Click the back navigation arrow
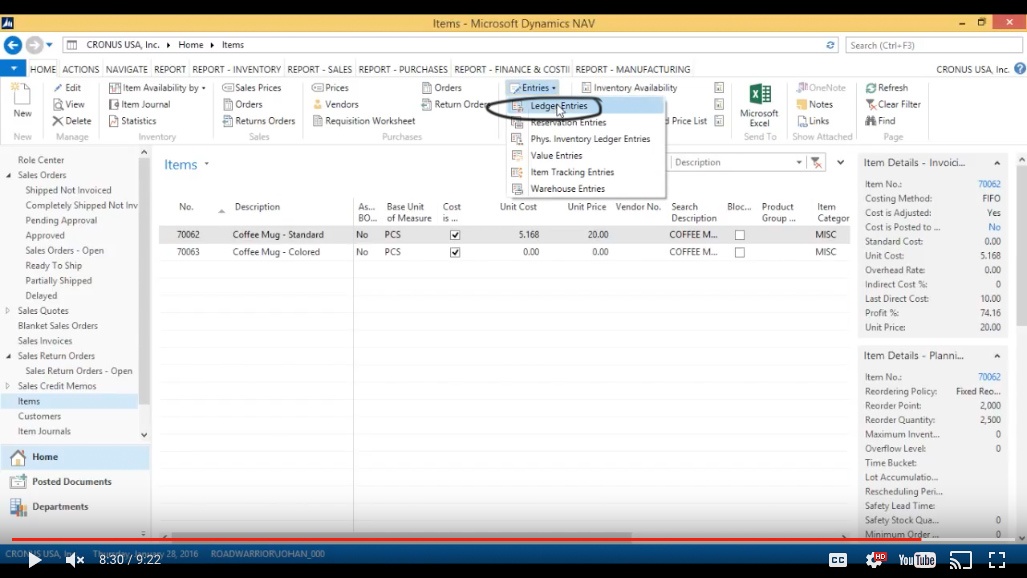Viewport: 1027px width, 578px height. [12, 45]
